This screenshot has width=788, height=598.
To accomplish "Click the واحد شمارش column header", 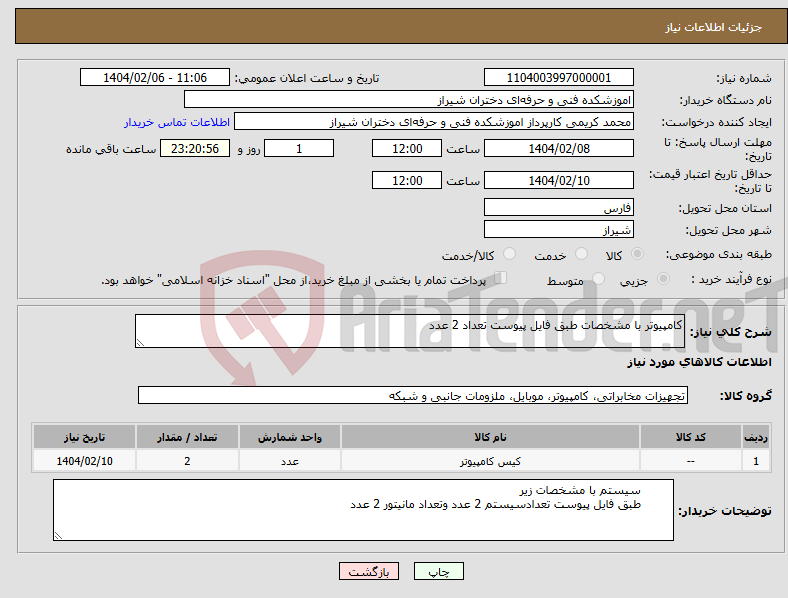I will tap(290, 437).
